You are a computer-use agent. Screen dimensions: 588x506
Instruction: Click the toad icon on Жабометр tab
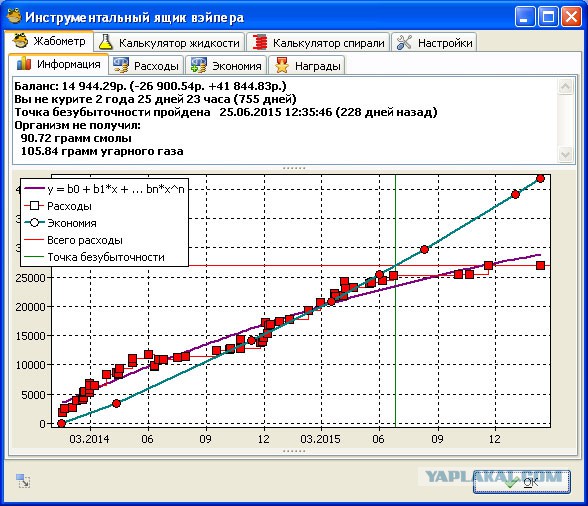pos(20,41)
